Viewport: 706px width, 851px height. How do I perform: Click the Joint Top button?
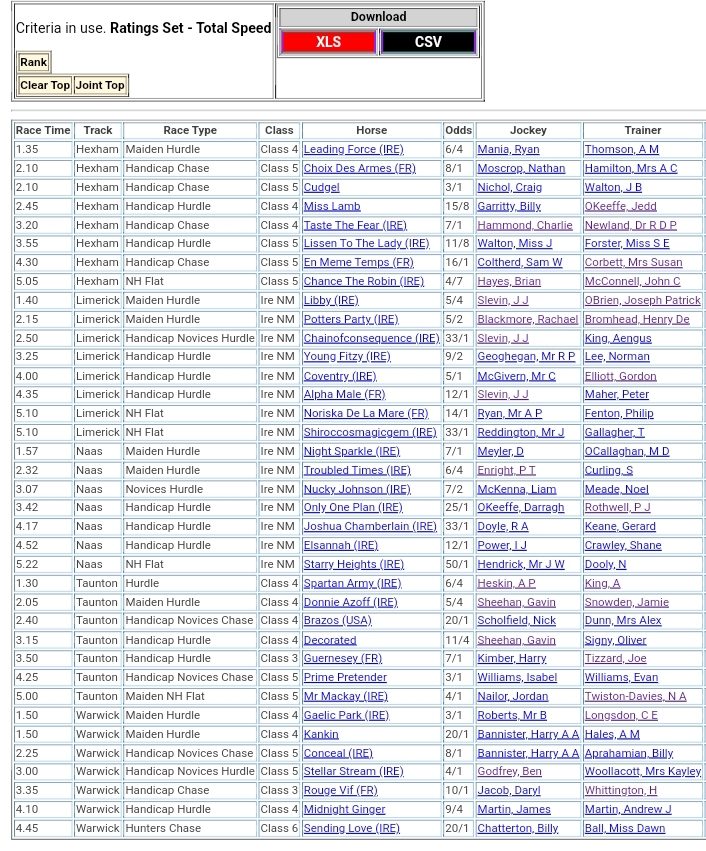point(100,85)
